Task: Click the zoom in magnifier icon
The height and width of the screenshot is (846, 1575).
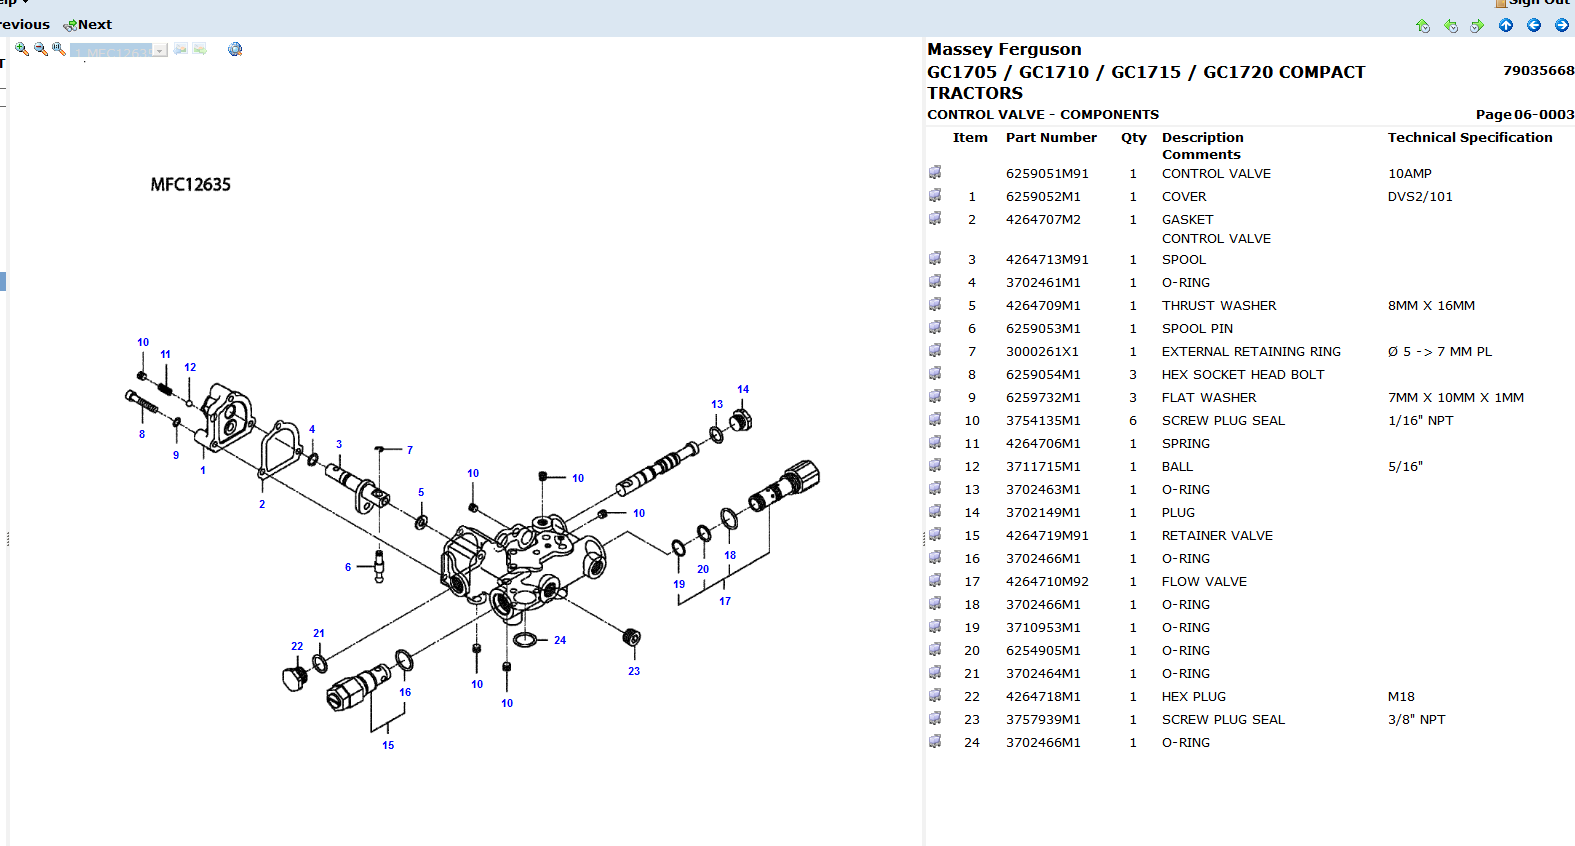Action: [21, 49]
